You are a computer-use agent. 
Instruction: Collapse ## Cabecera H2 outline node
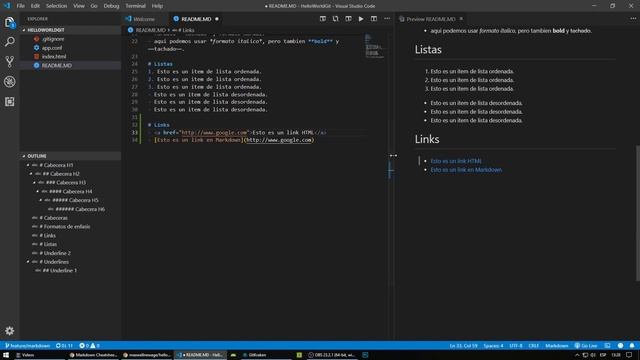coord(31,174)
